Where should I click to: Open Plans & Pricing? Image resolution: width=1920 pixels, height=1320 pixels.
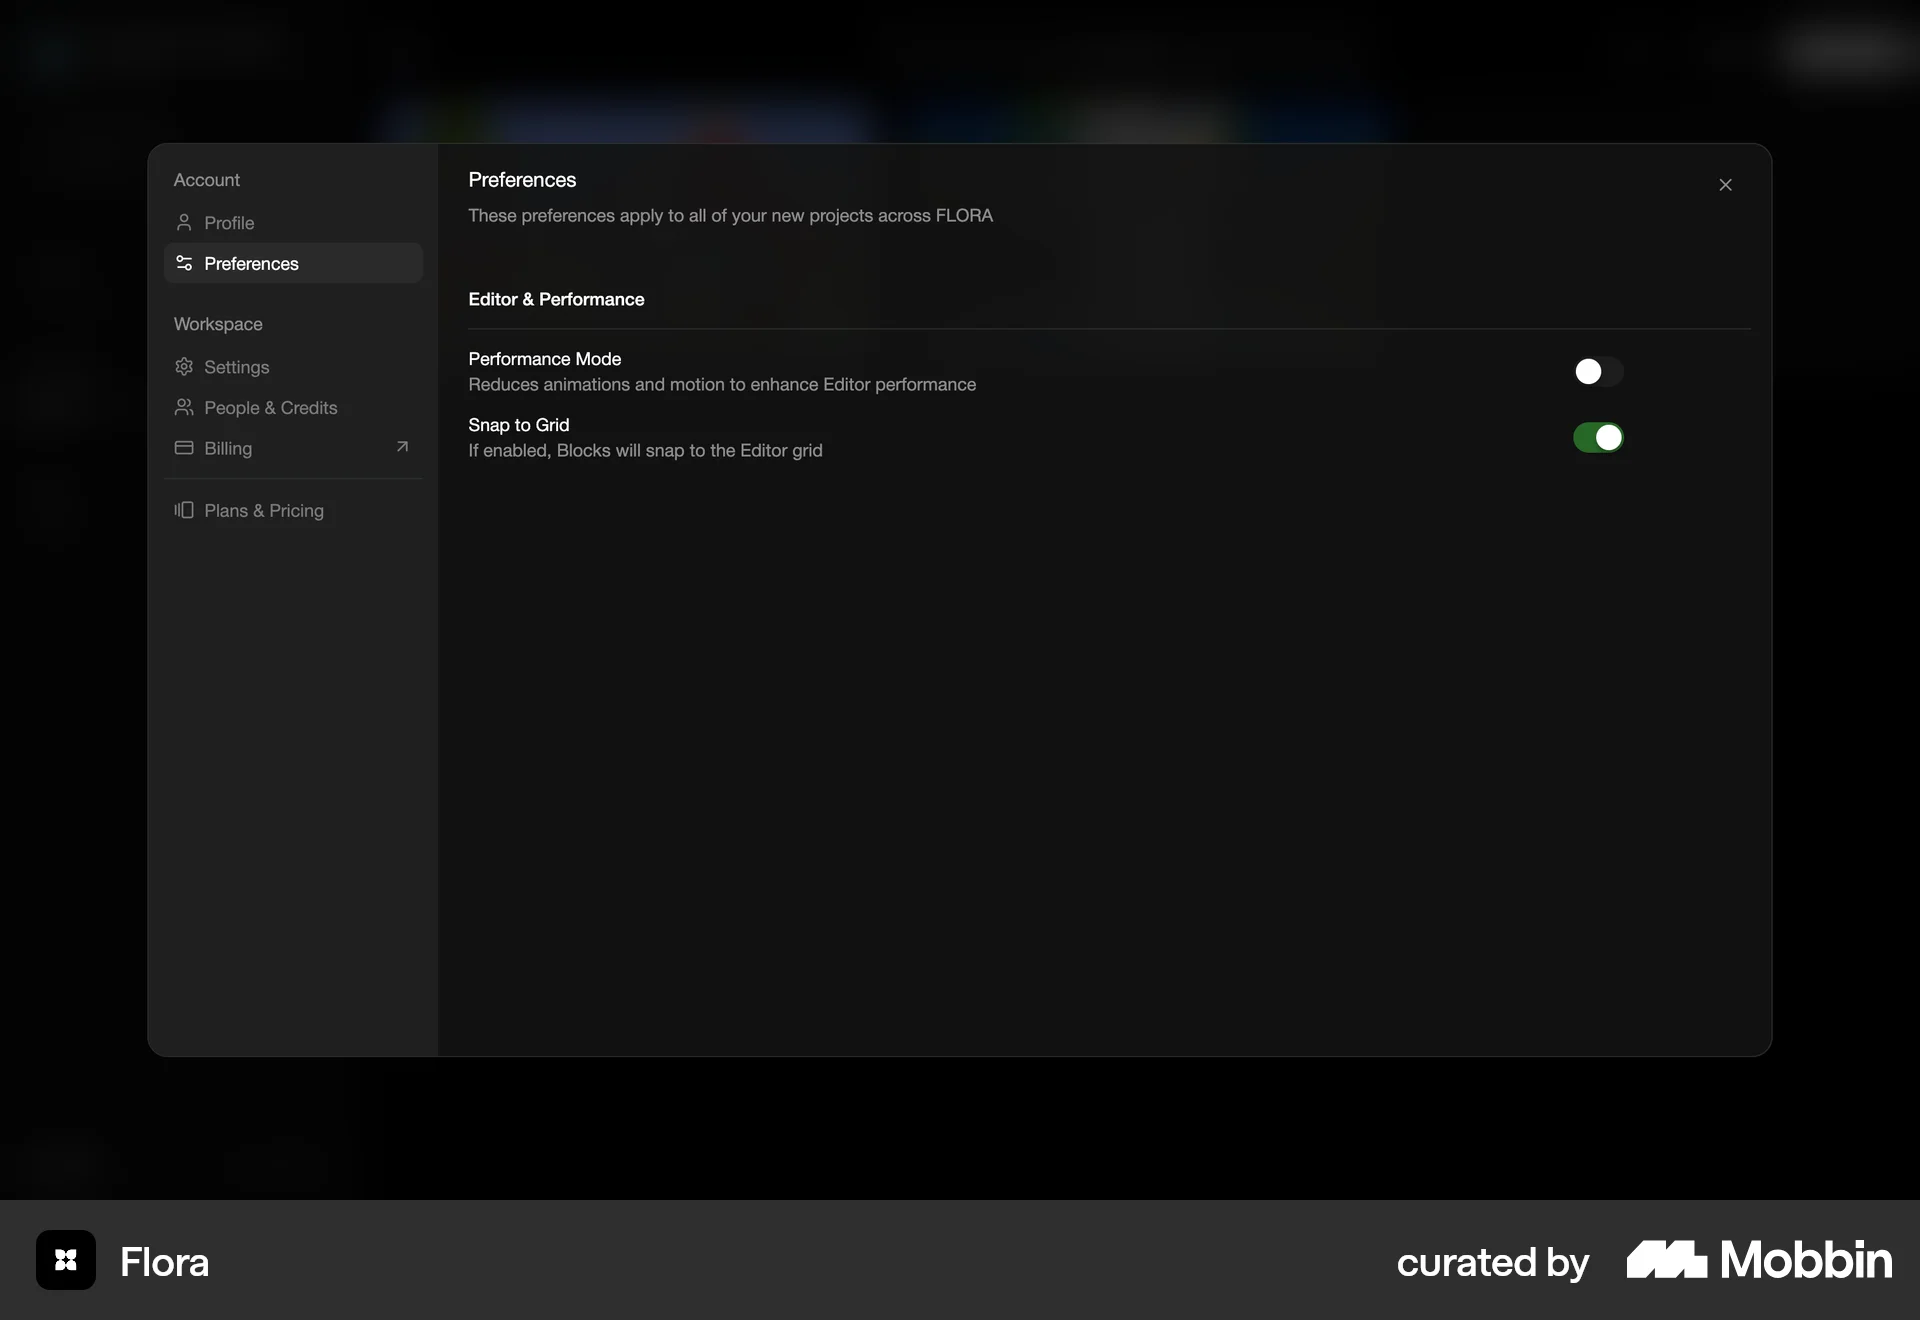[263, 510]
